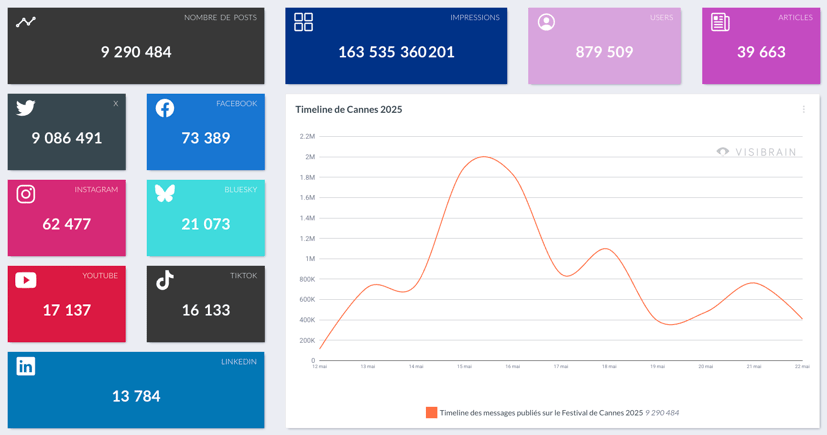This screenshot has width=827, height=435.
Task: Click the 2M y-axis label
Action: pyautogui.click(x=310, y=157)
